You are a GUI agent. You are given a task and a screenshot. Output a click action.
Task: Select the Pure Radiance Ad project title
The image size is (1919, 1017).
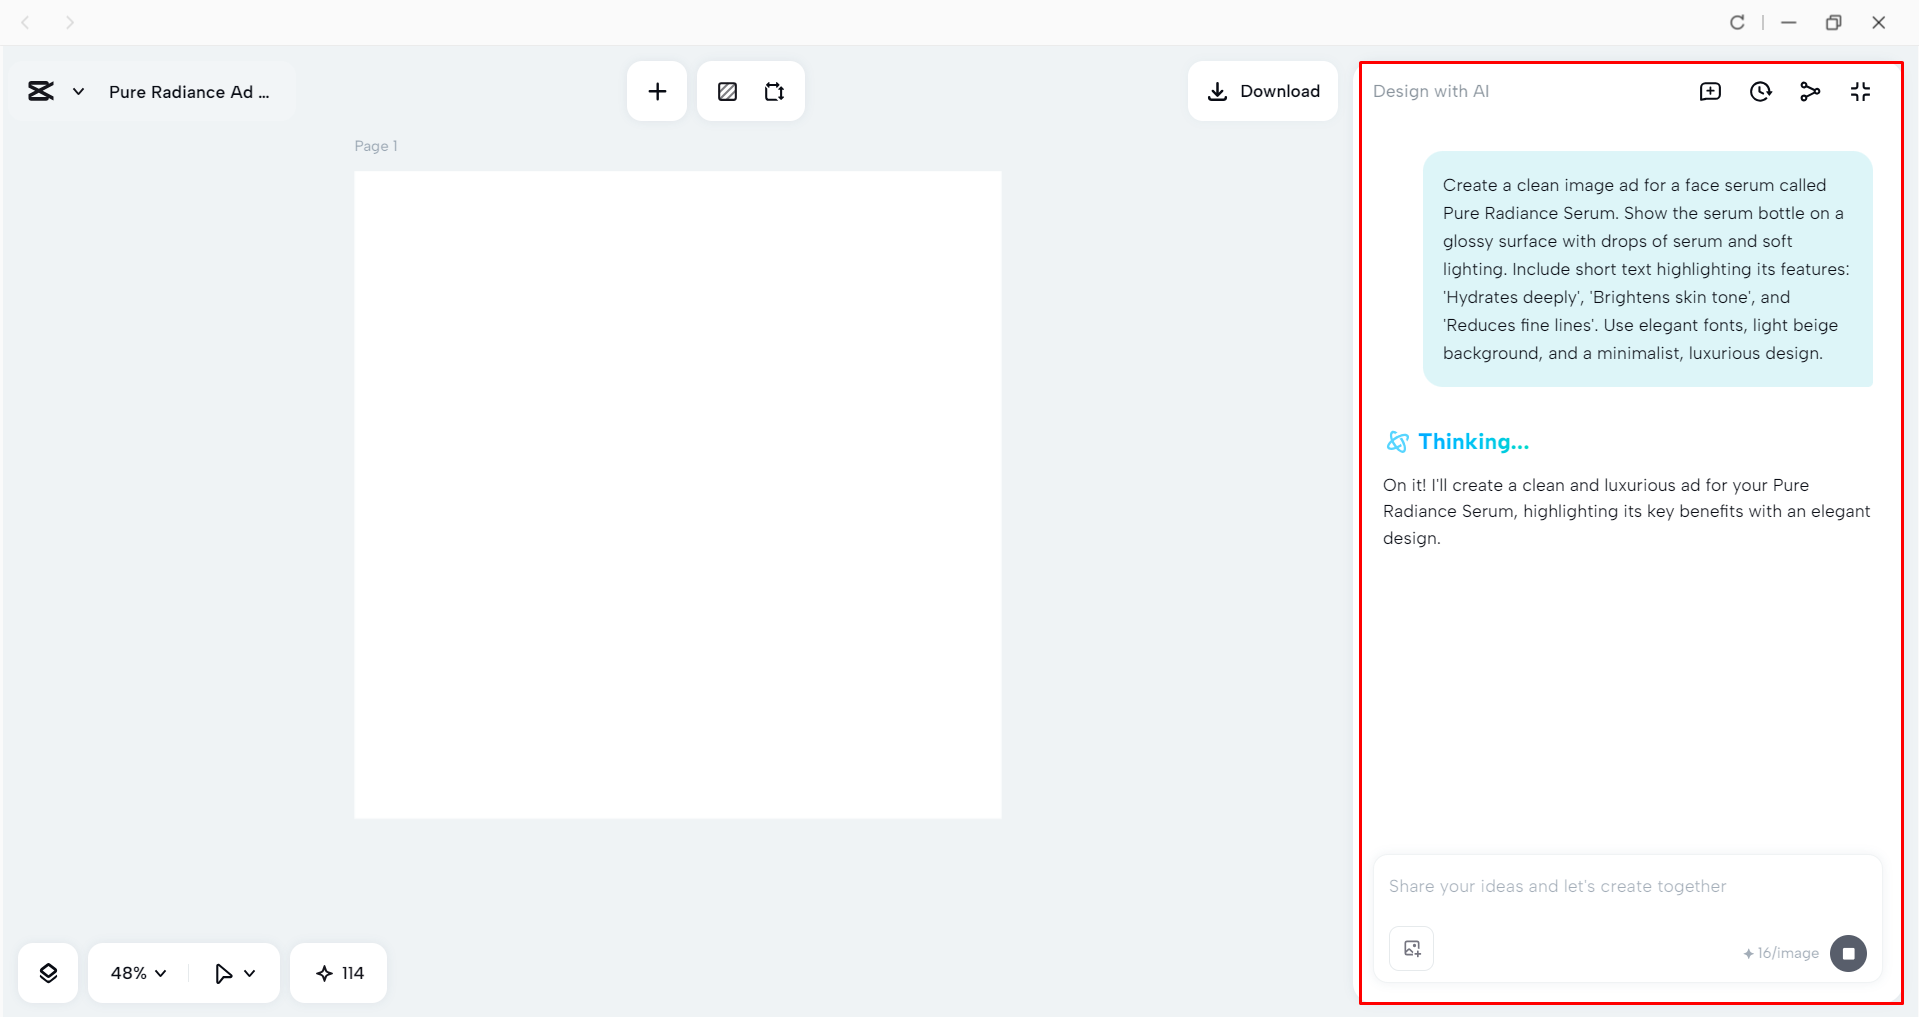point(189,91)
